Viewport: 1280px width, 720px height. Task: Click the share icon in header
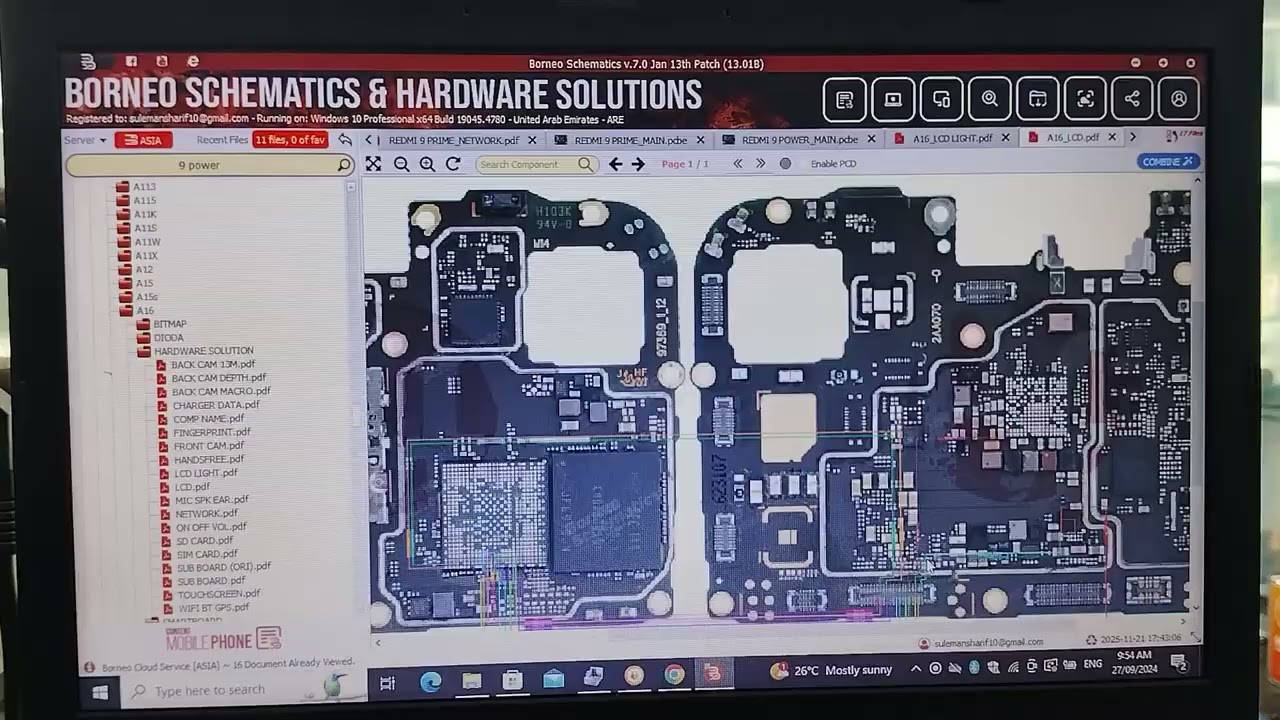click(1132, 99)
